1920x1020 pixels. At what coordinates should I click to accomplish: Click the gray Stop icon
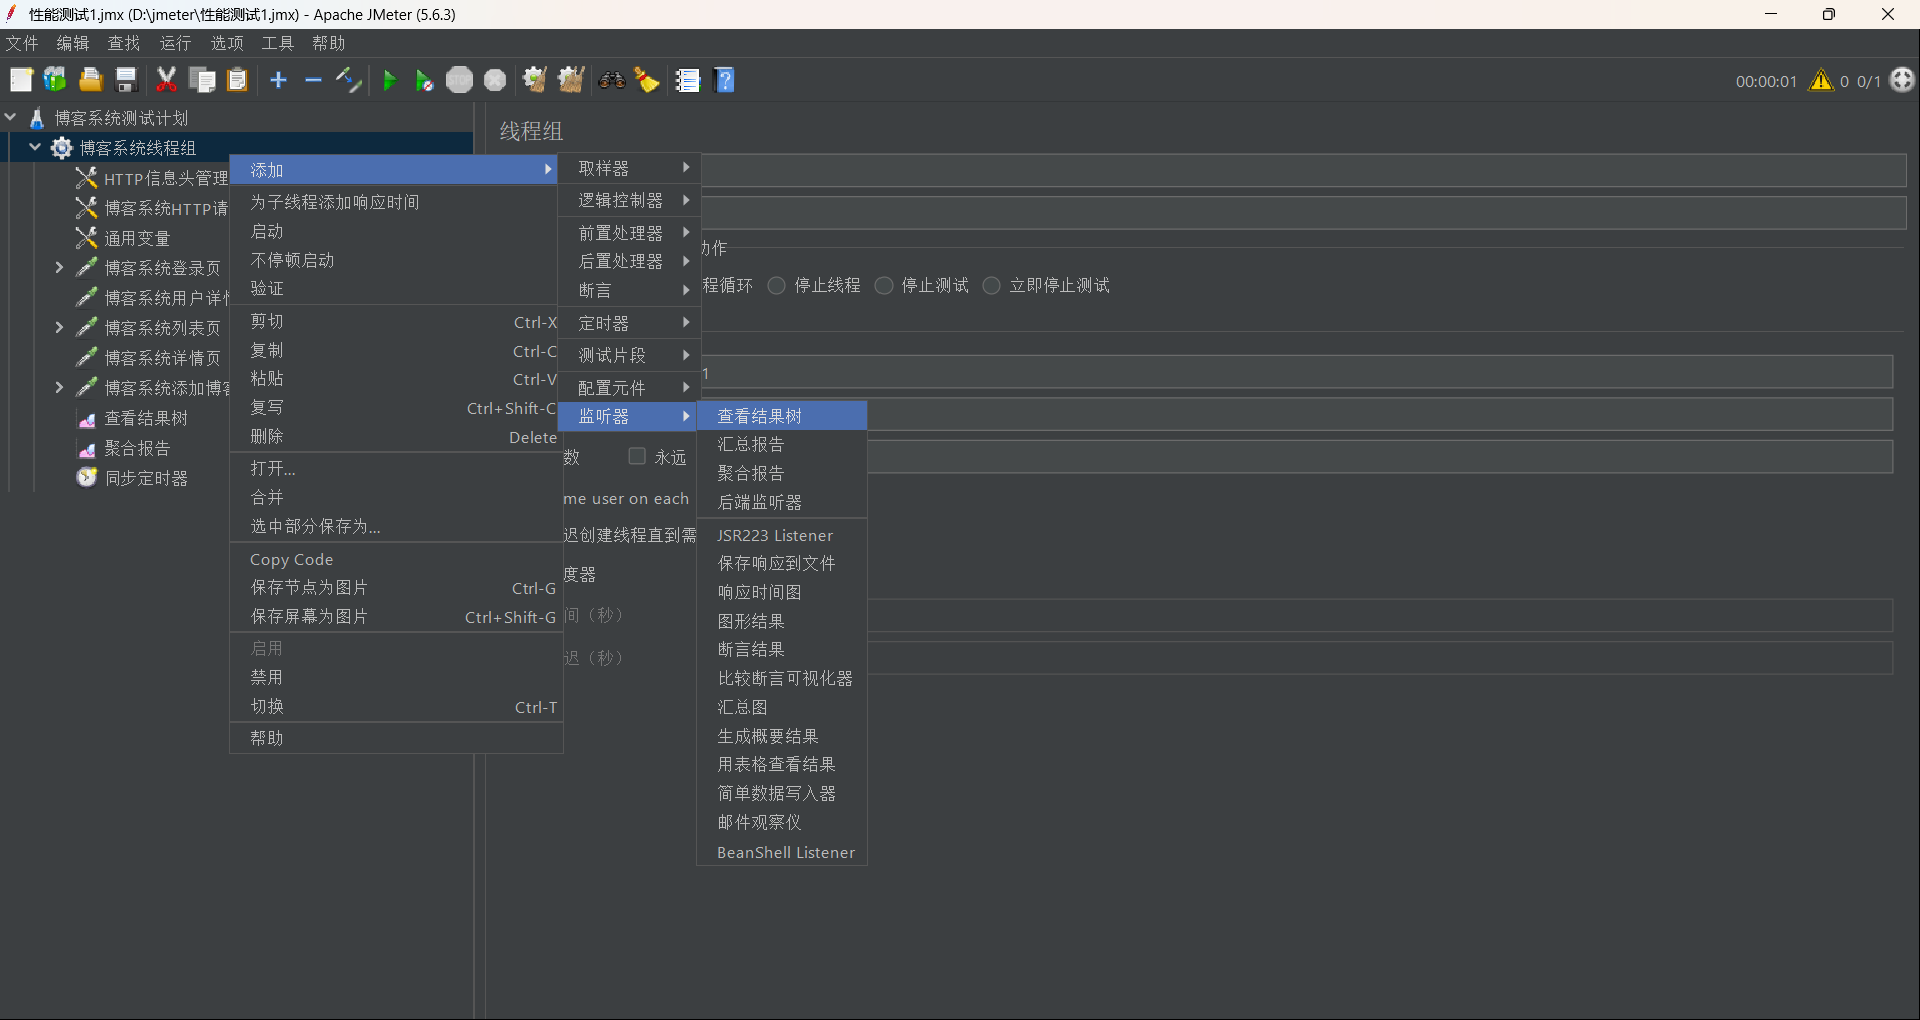pos(460,80)
